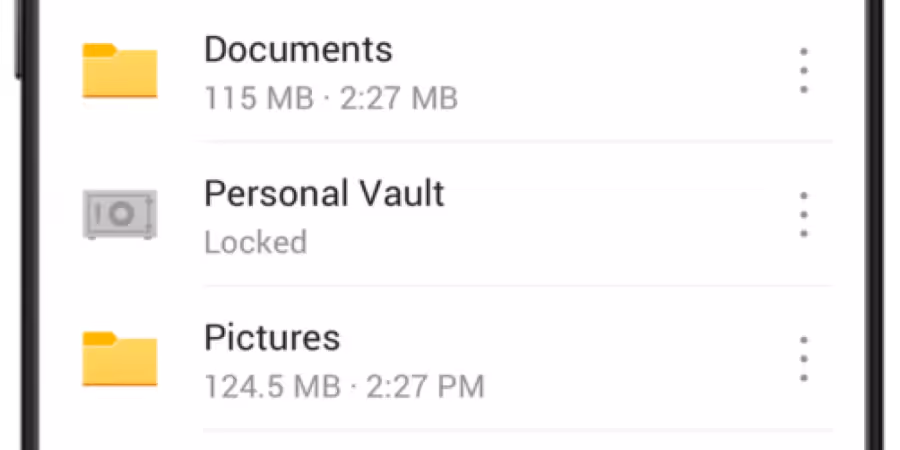
Task: Open the Documents folder icon
Action: pos(120,71)
